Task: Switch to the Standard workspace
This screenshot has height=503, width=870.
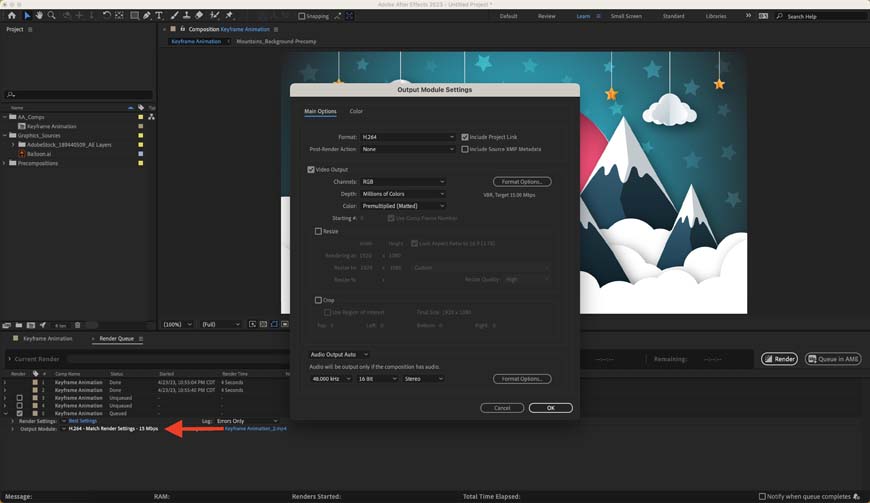Action: coord(673,16)
